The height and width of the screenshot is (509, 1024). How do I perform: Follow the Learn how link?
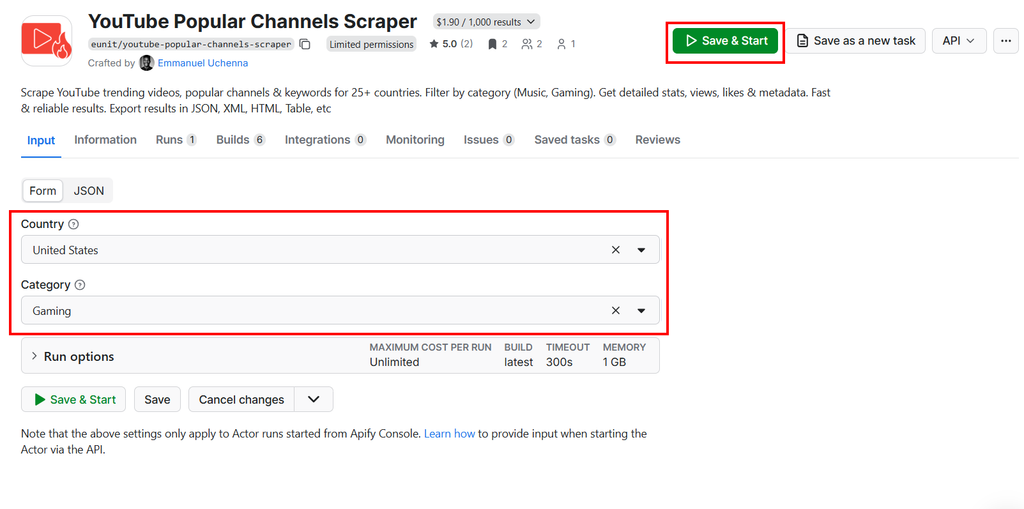coord(449,433)
